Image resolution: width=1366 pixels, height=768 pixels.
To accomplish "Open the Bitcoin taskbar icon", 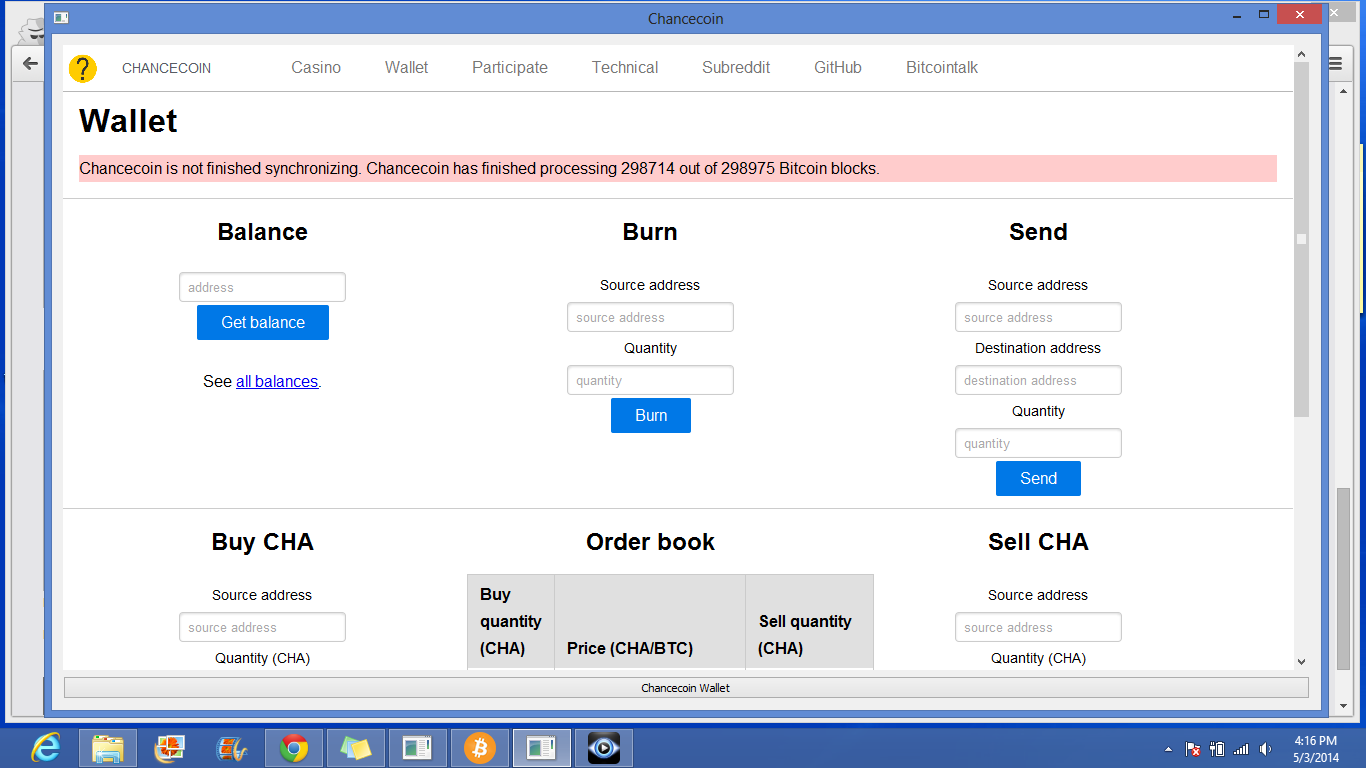I will (x=480, y=748).
